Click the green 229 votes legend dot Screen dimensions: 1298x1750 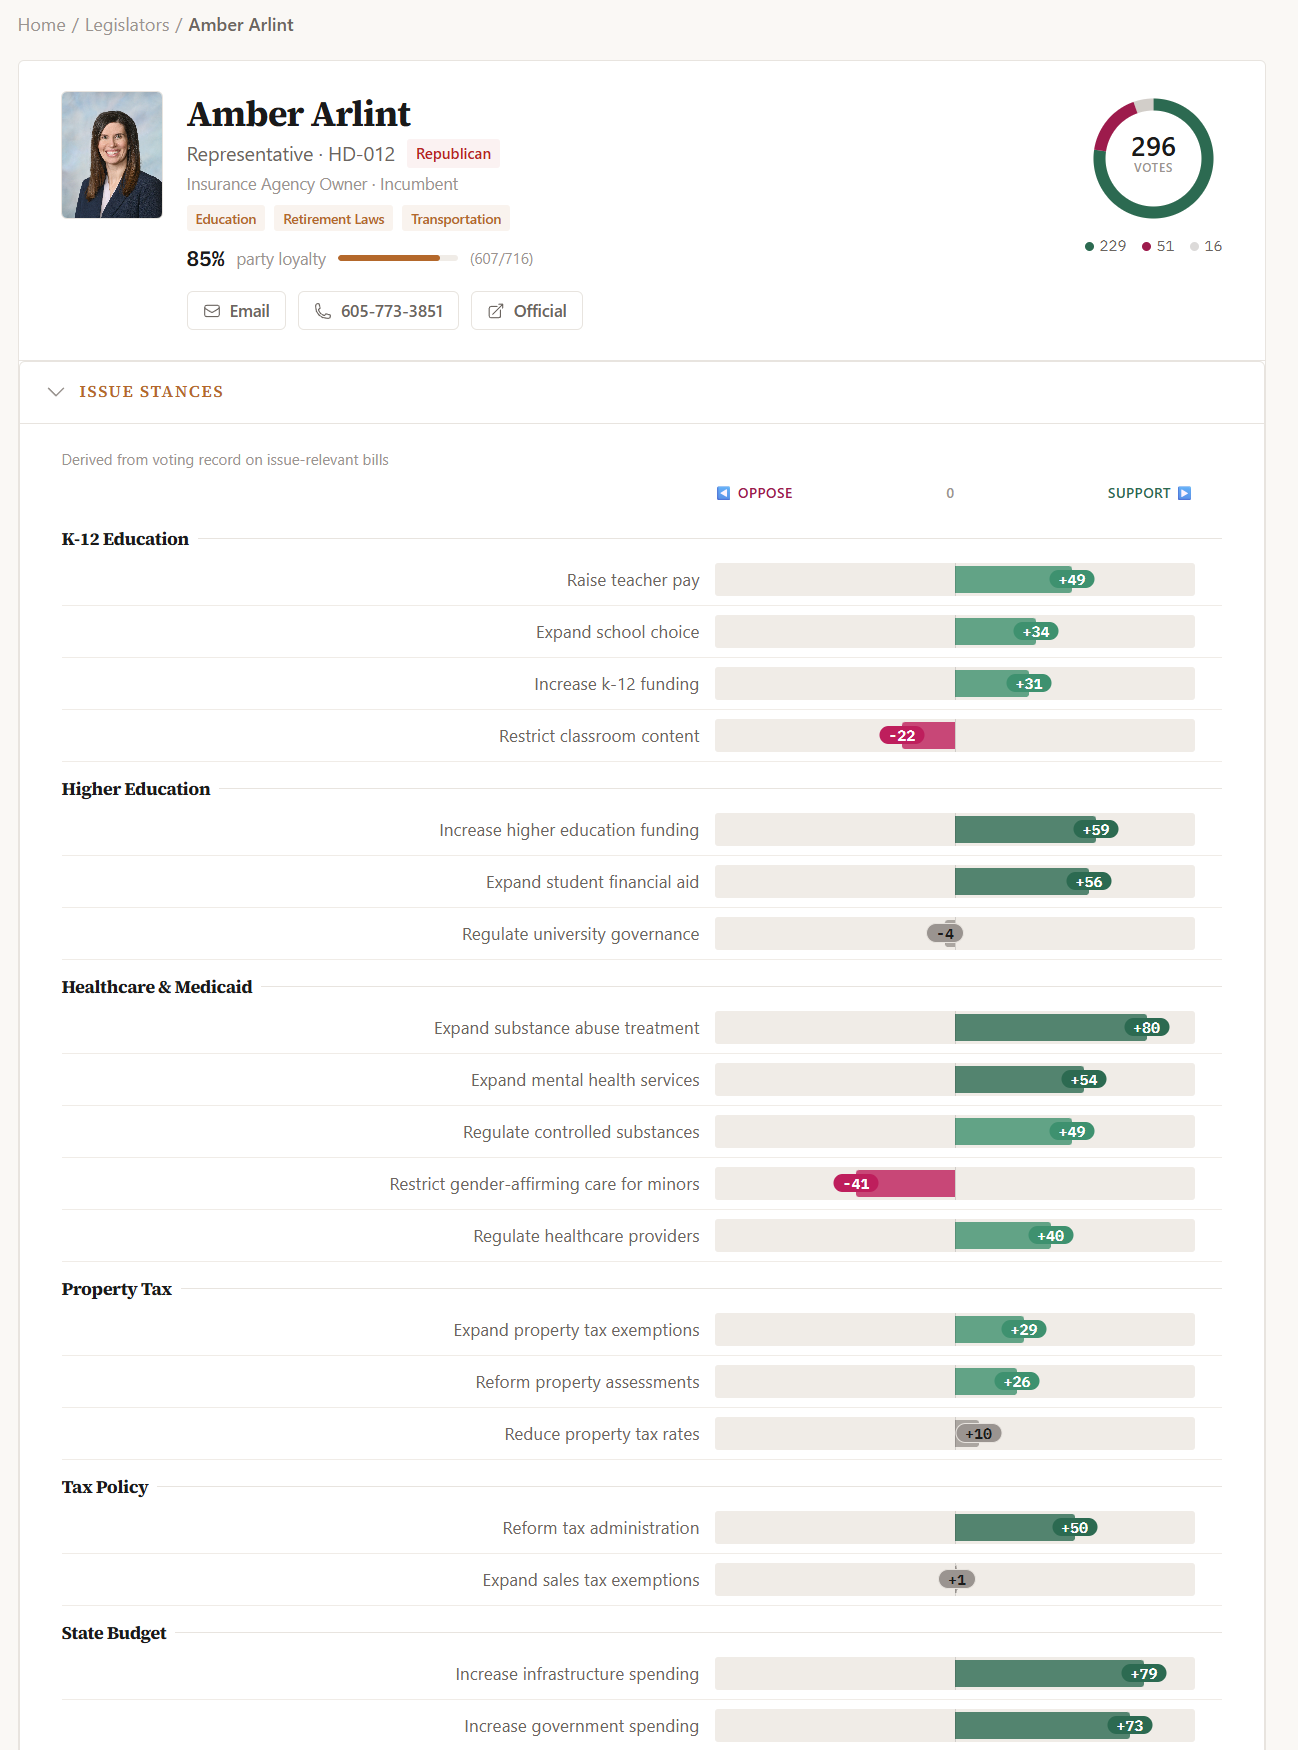tap(1090, 247)
